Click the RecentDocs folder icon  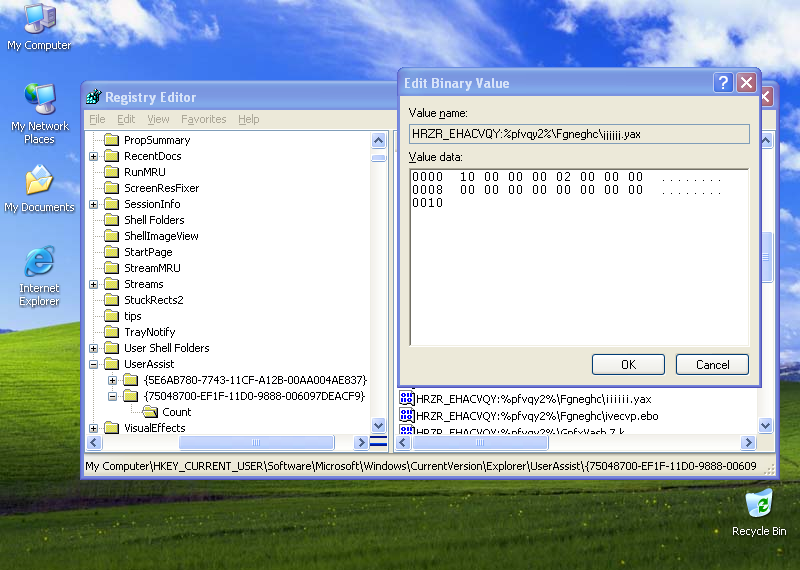point(111,156)
